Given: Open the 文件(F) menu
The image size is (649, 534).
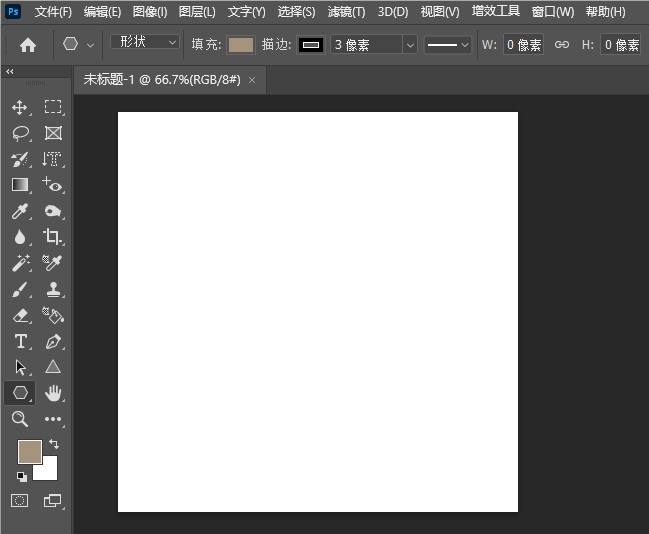Looking at the screenshot, I should click(53, 12).
